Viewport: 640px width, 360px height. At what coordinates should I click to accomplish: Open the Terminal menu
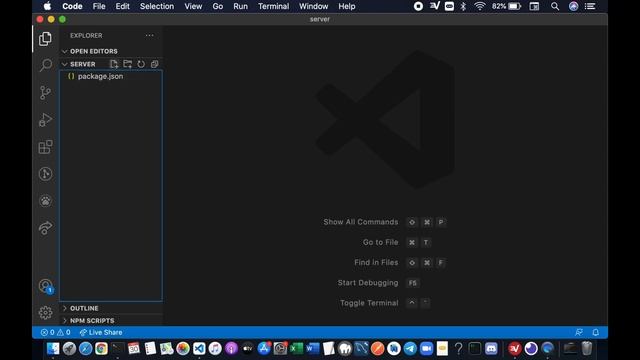pos(273,6)
